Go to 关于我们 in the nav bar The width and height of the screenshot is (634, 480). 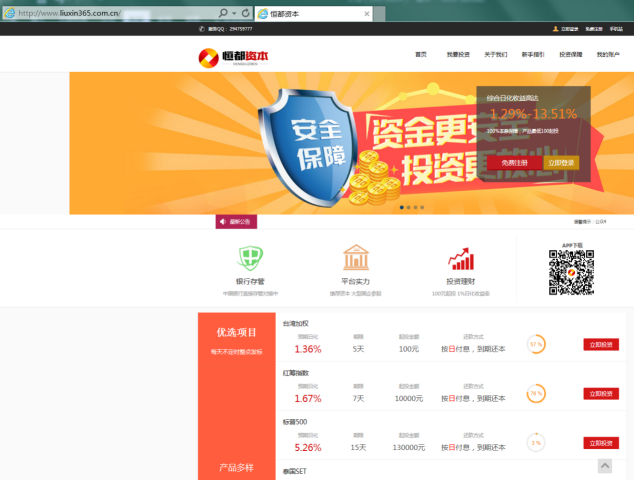coord(496,55)
